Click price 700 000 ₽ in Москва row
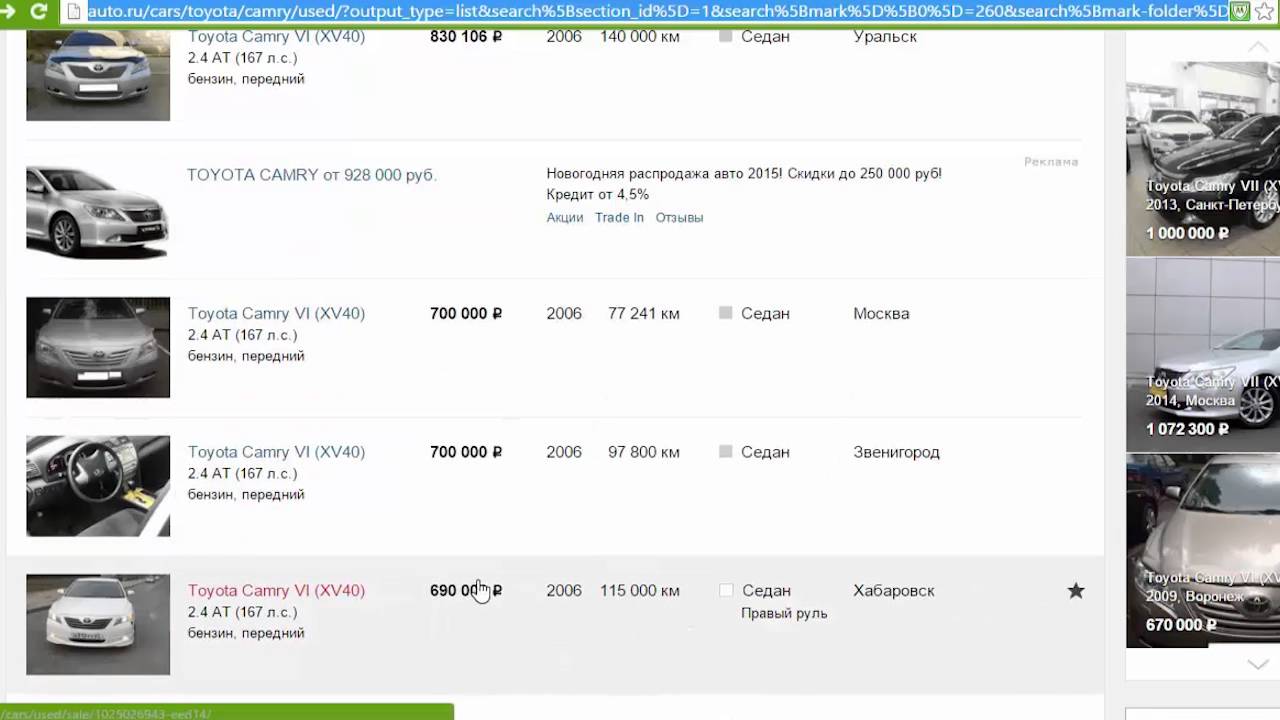1280x720 pixels. pyautogui.click(x=466, y=313)
